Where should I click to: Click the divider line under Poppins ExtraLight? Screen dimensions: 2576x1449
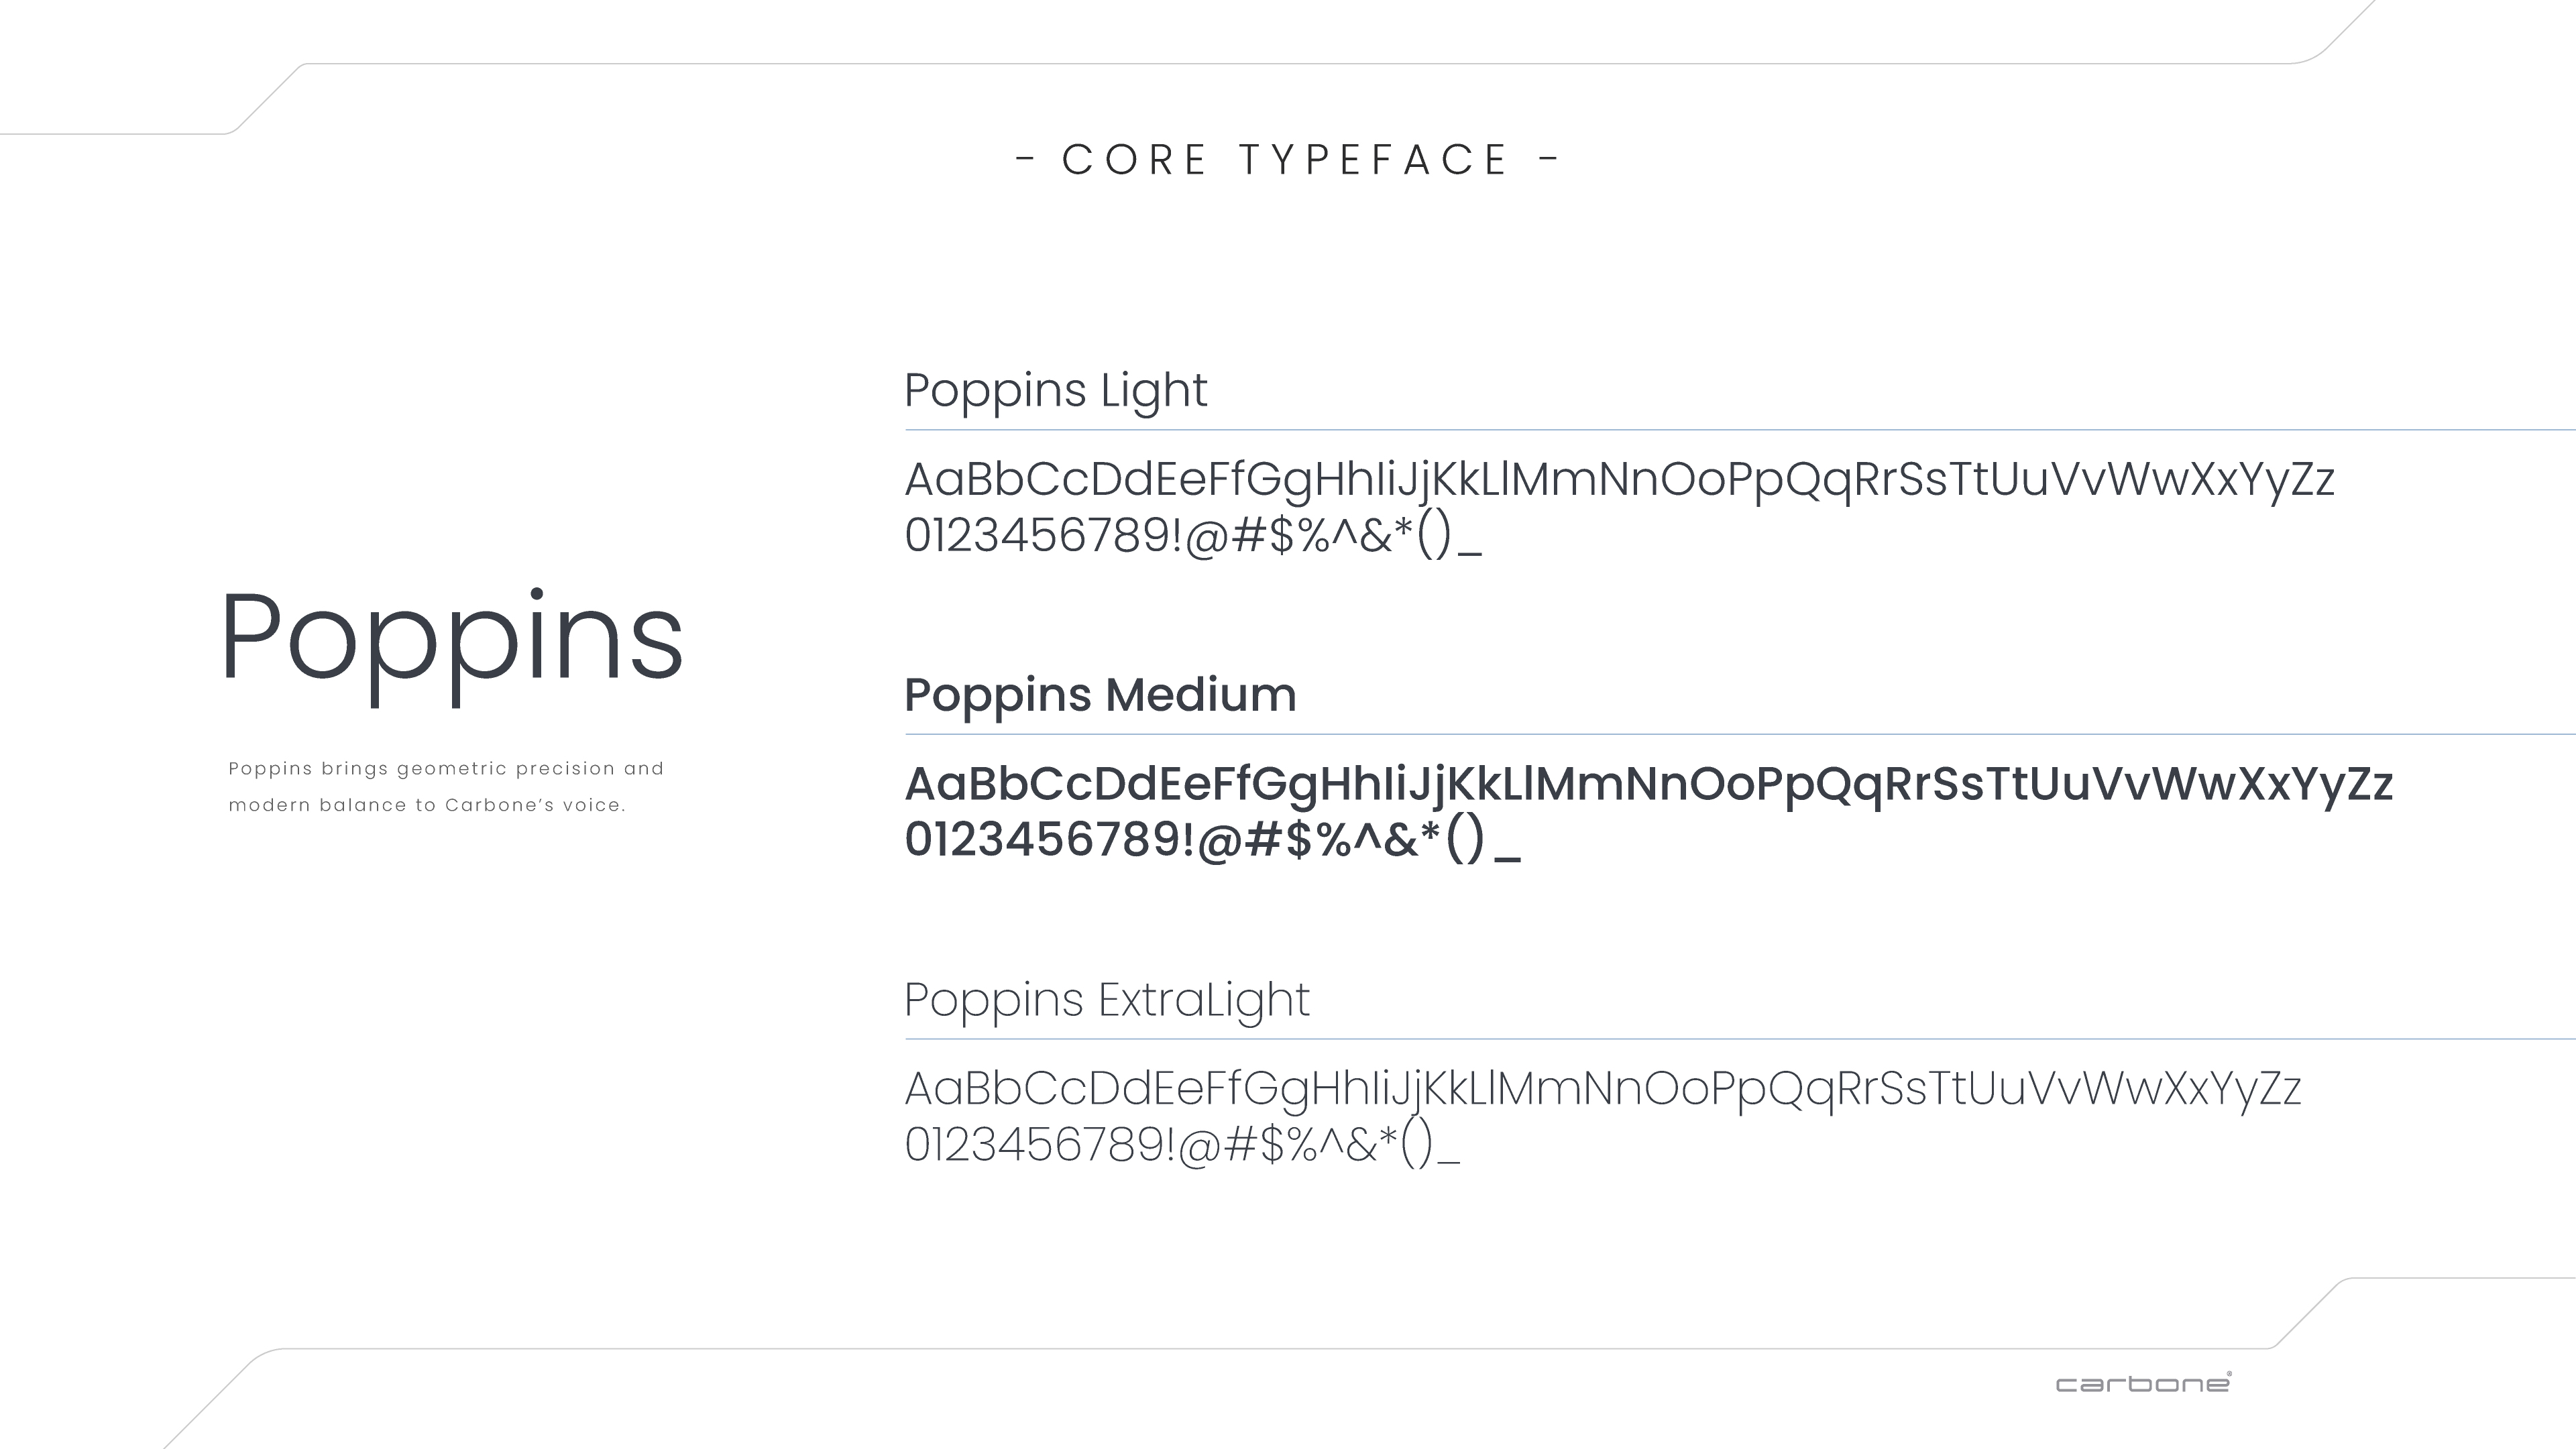1740,1039
